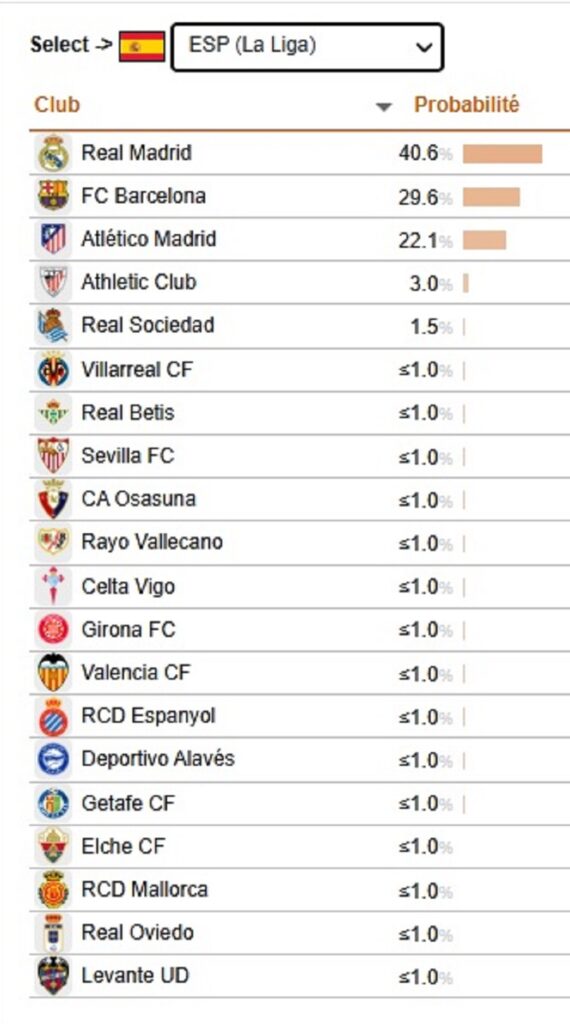Screen dimensions: 570x1024
Task: Click the Athletic Club crest icon
Action: (x=54, y=282)
